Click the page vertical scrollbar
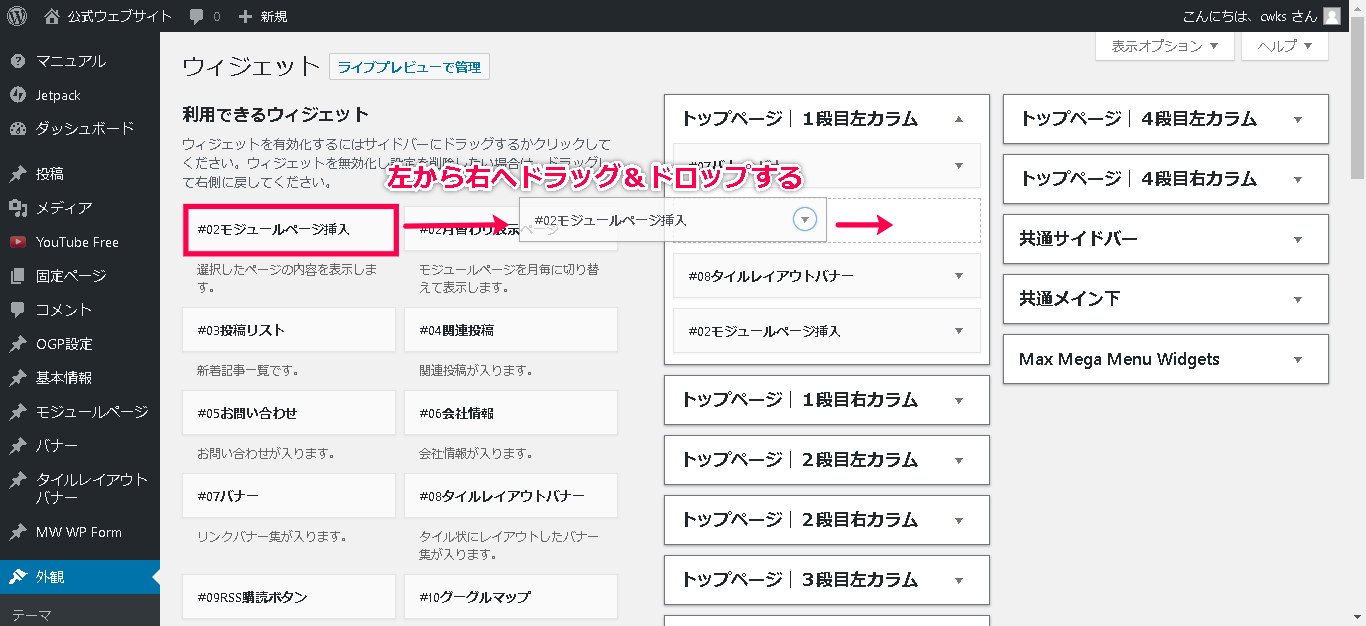This screenshot has height=626, width=1366. point(1357,100)
